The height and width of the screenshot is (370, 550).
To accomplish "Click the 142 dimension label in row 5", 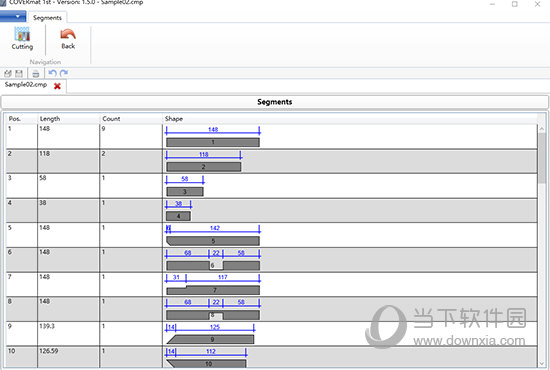I will 215,228.
